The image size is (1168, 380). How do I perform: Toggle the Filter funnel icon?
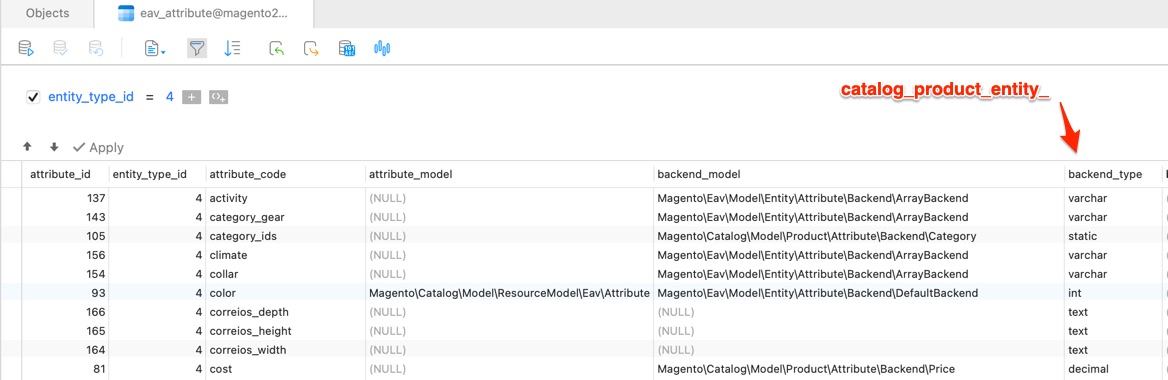point(197,49)
